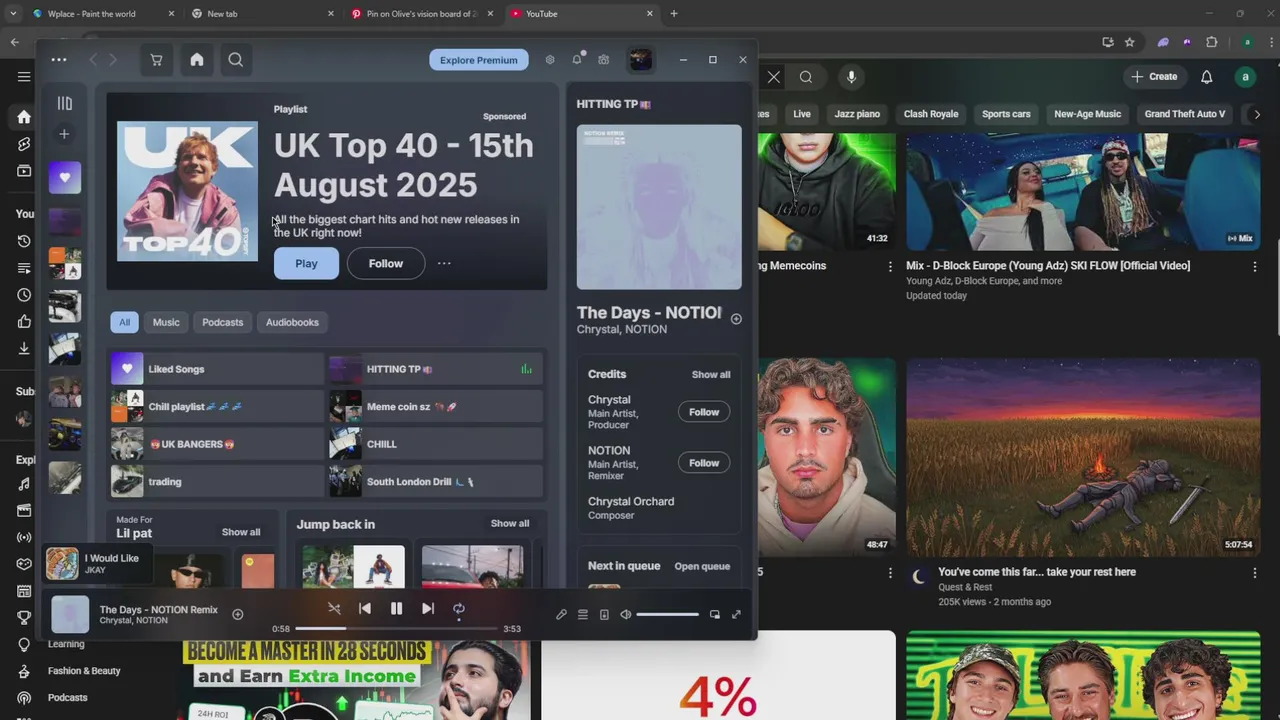Viewport: 1280px width, 720px height.
Task: Open connect to device icon
Action: 604,614
